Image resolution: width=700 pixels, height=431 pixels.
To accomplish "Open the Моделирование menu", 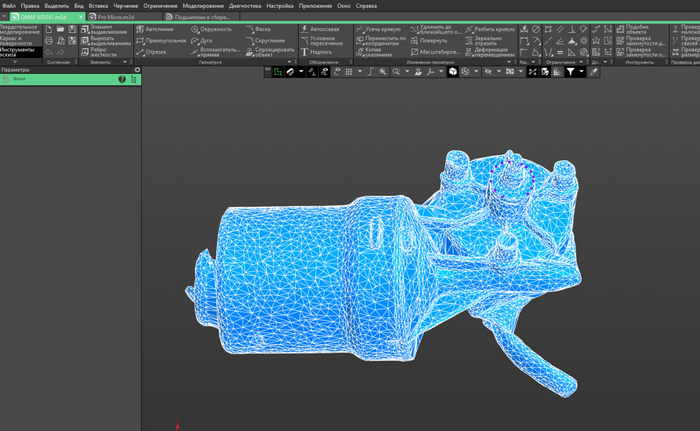I will [x=202, y=6].
